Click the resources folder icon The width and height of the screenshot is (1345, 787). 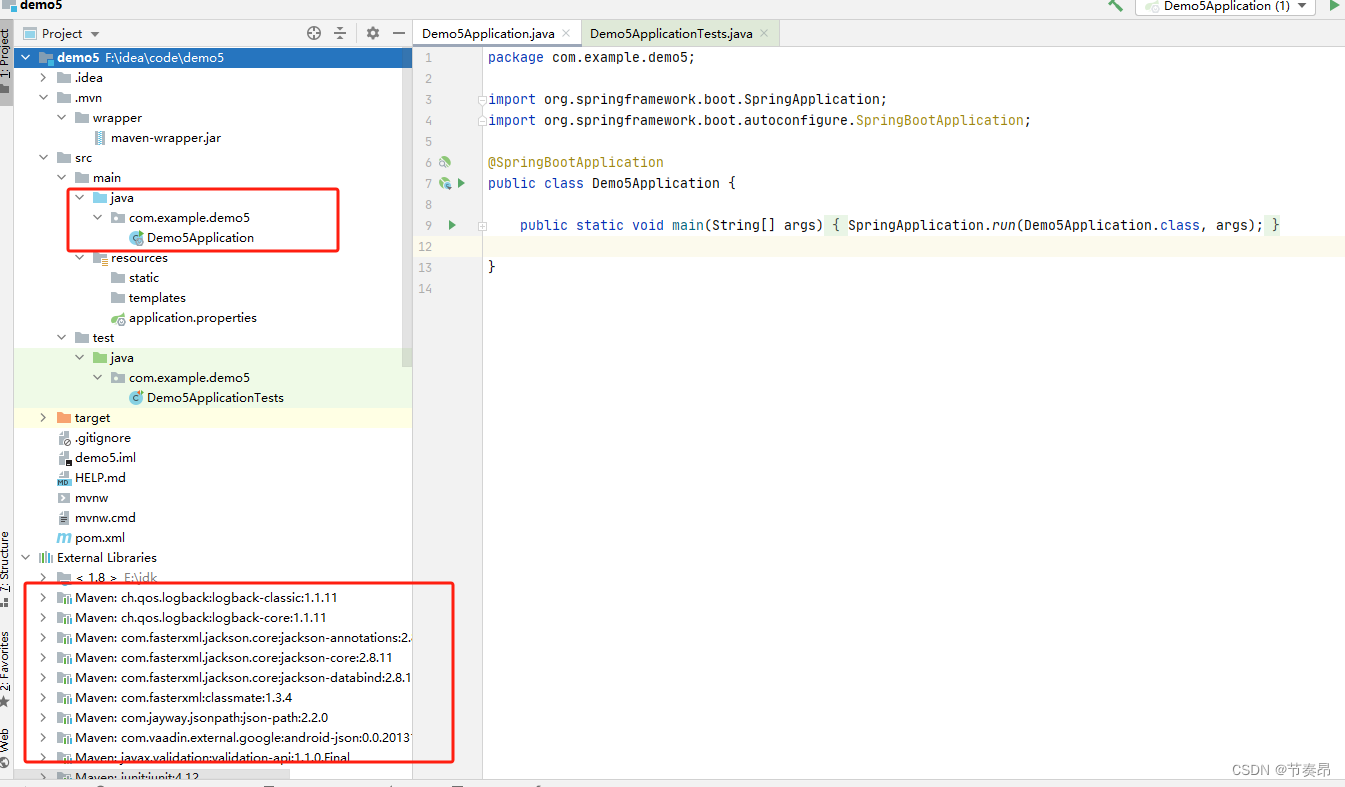pyautogui.click(x=100, y=258)
